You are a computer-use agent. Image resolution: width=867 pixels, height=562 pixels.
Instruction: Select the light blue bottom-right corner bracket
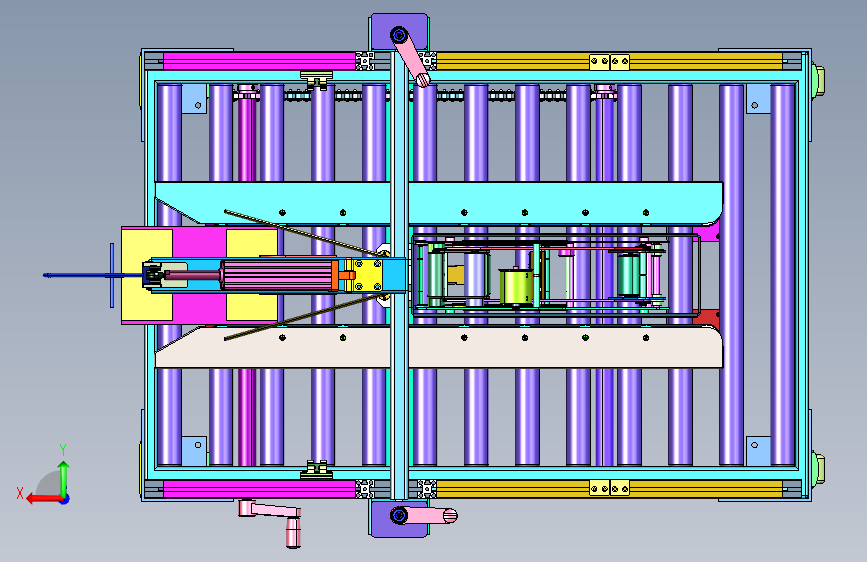[758, 451]
